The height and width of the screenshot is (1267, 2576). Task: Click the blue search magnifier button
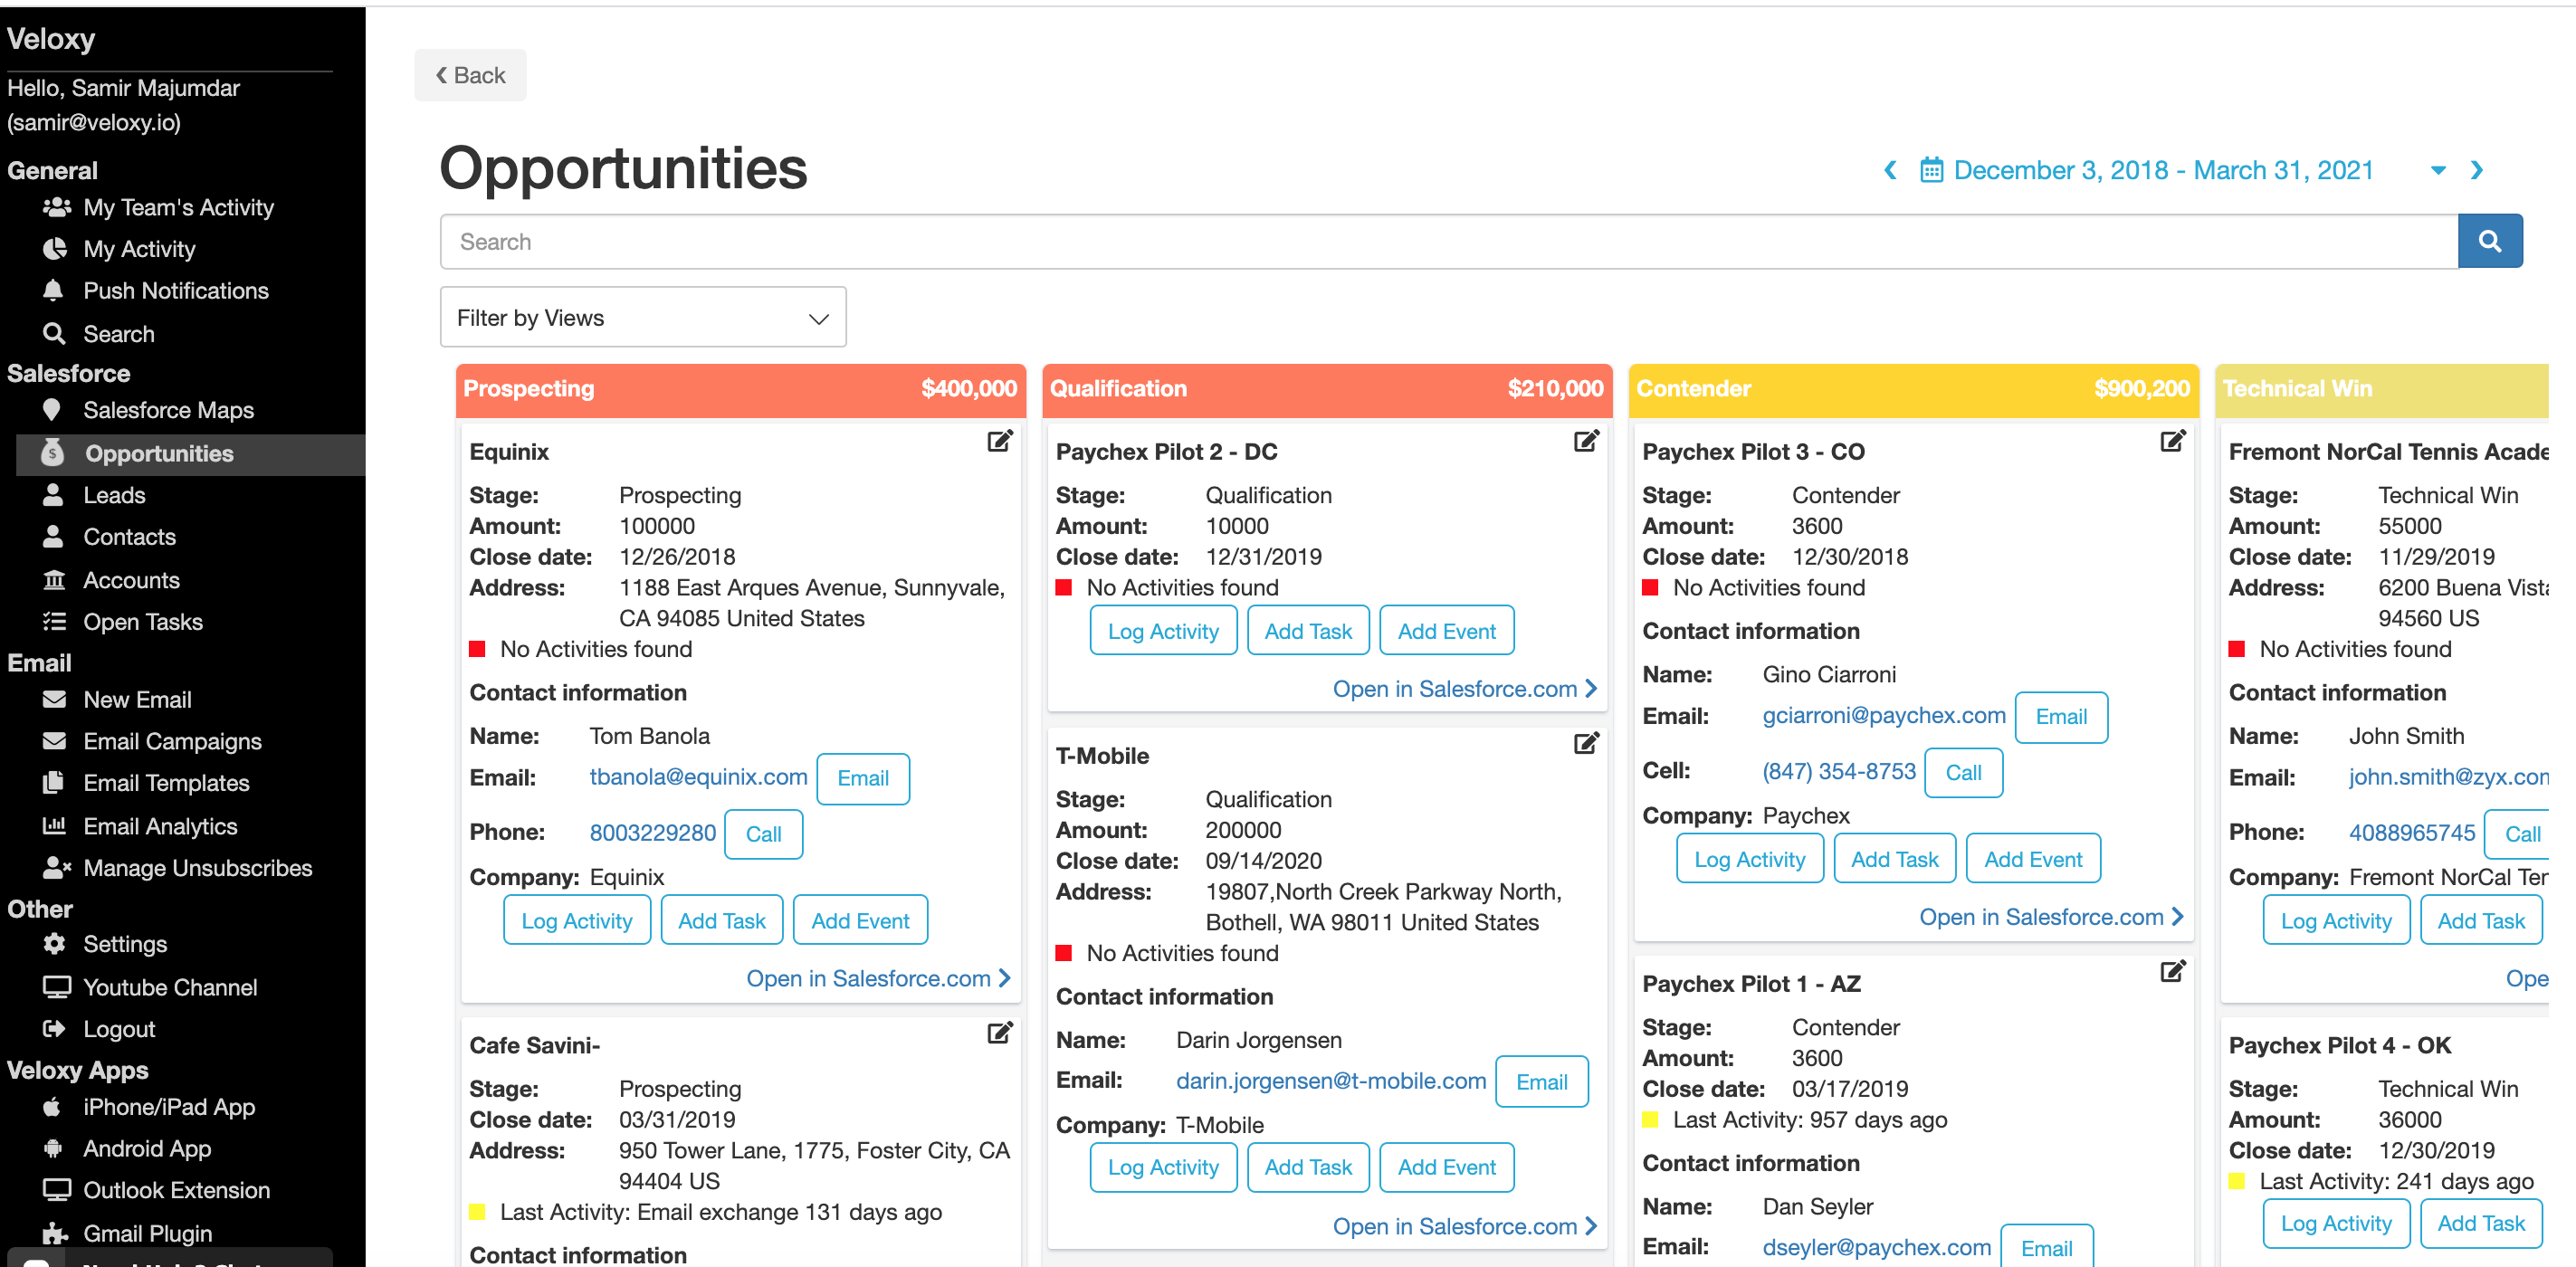2489,241
